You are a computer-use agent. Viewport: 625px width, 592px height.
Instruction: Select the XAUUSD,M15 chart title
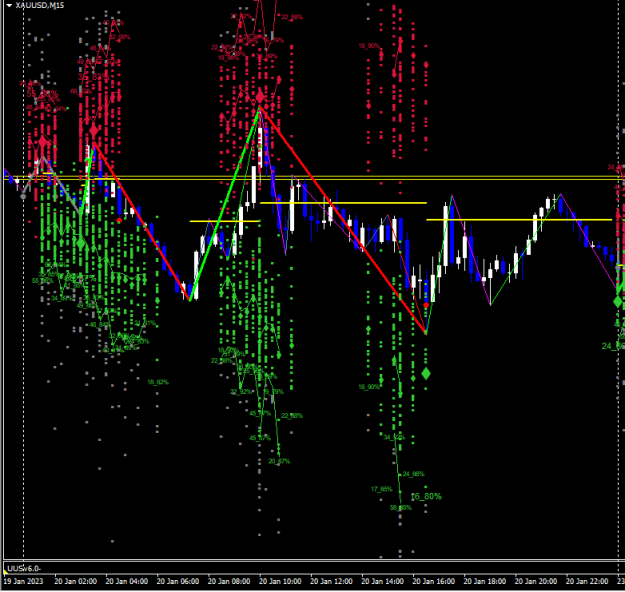coord(39,6)
